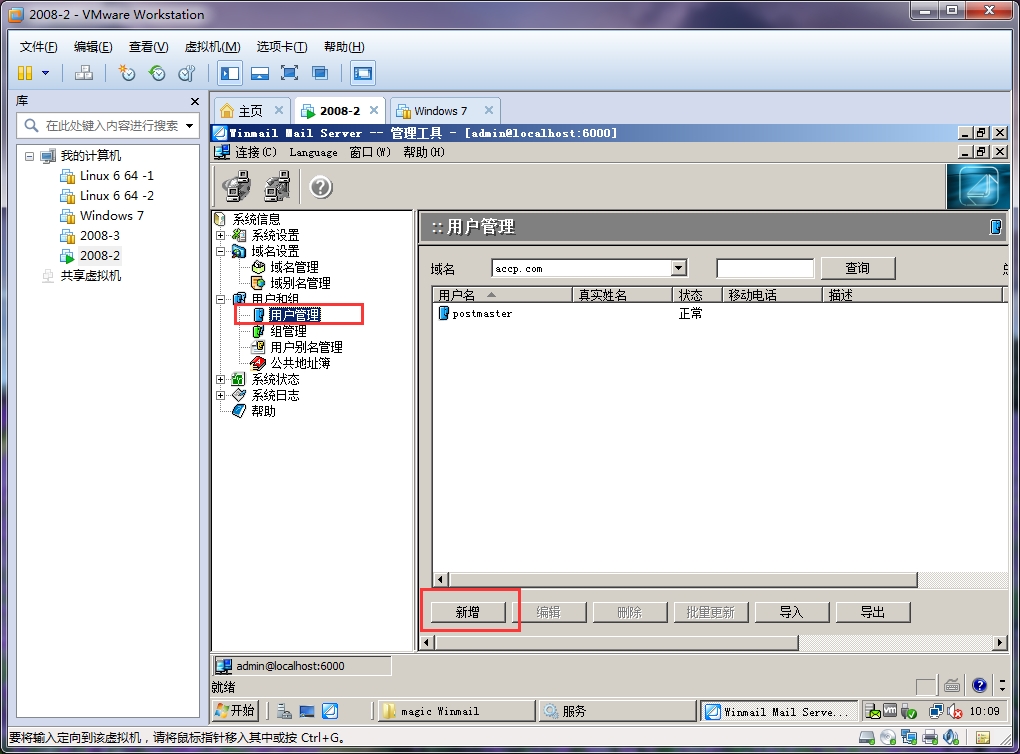The image size is (1020, 754).
Task: Click the 服务 taskbar item
Action: 619,711
